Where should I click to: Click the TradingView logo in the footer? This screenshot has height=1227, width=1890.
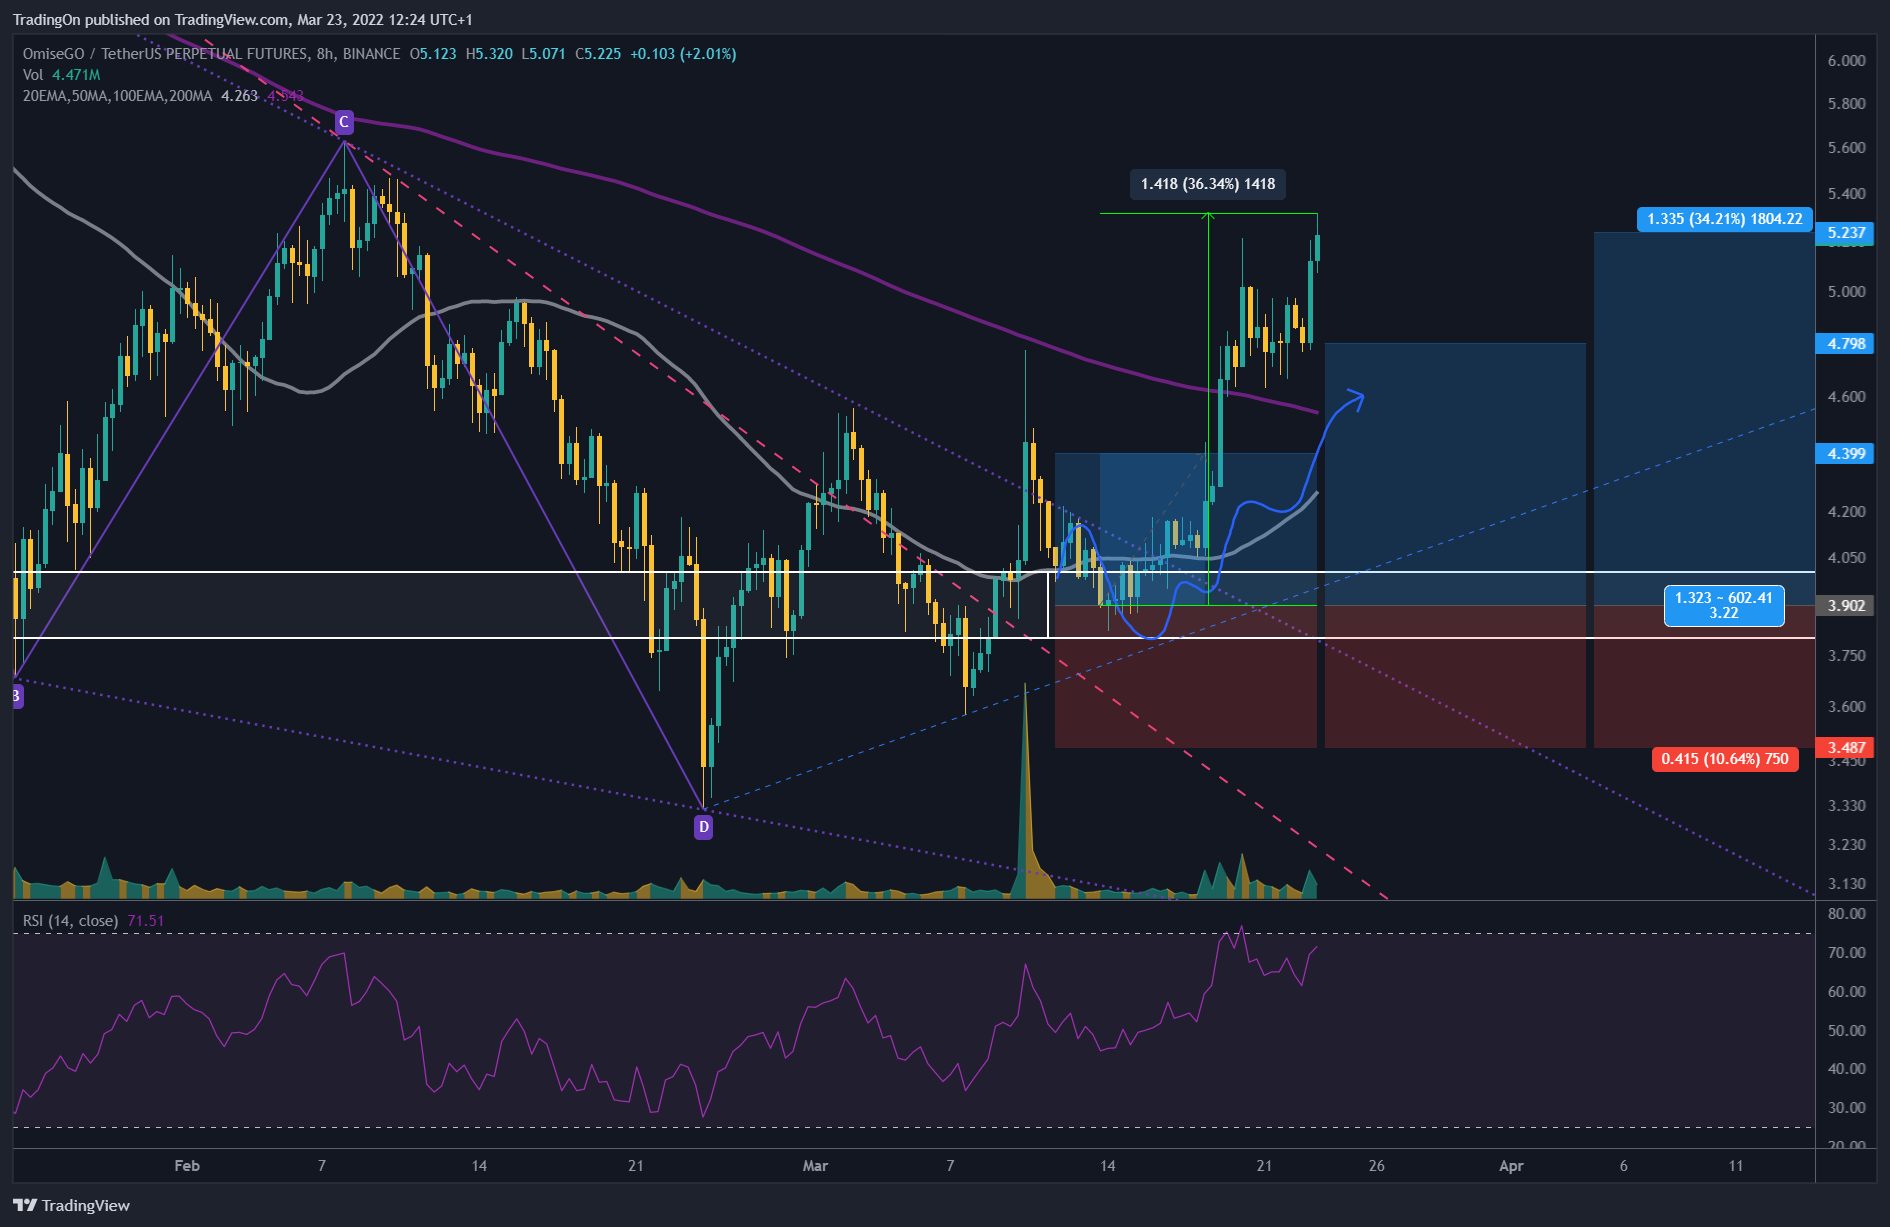[x=71, y=1205]
